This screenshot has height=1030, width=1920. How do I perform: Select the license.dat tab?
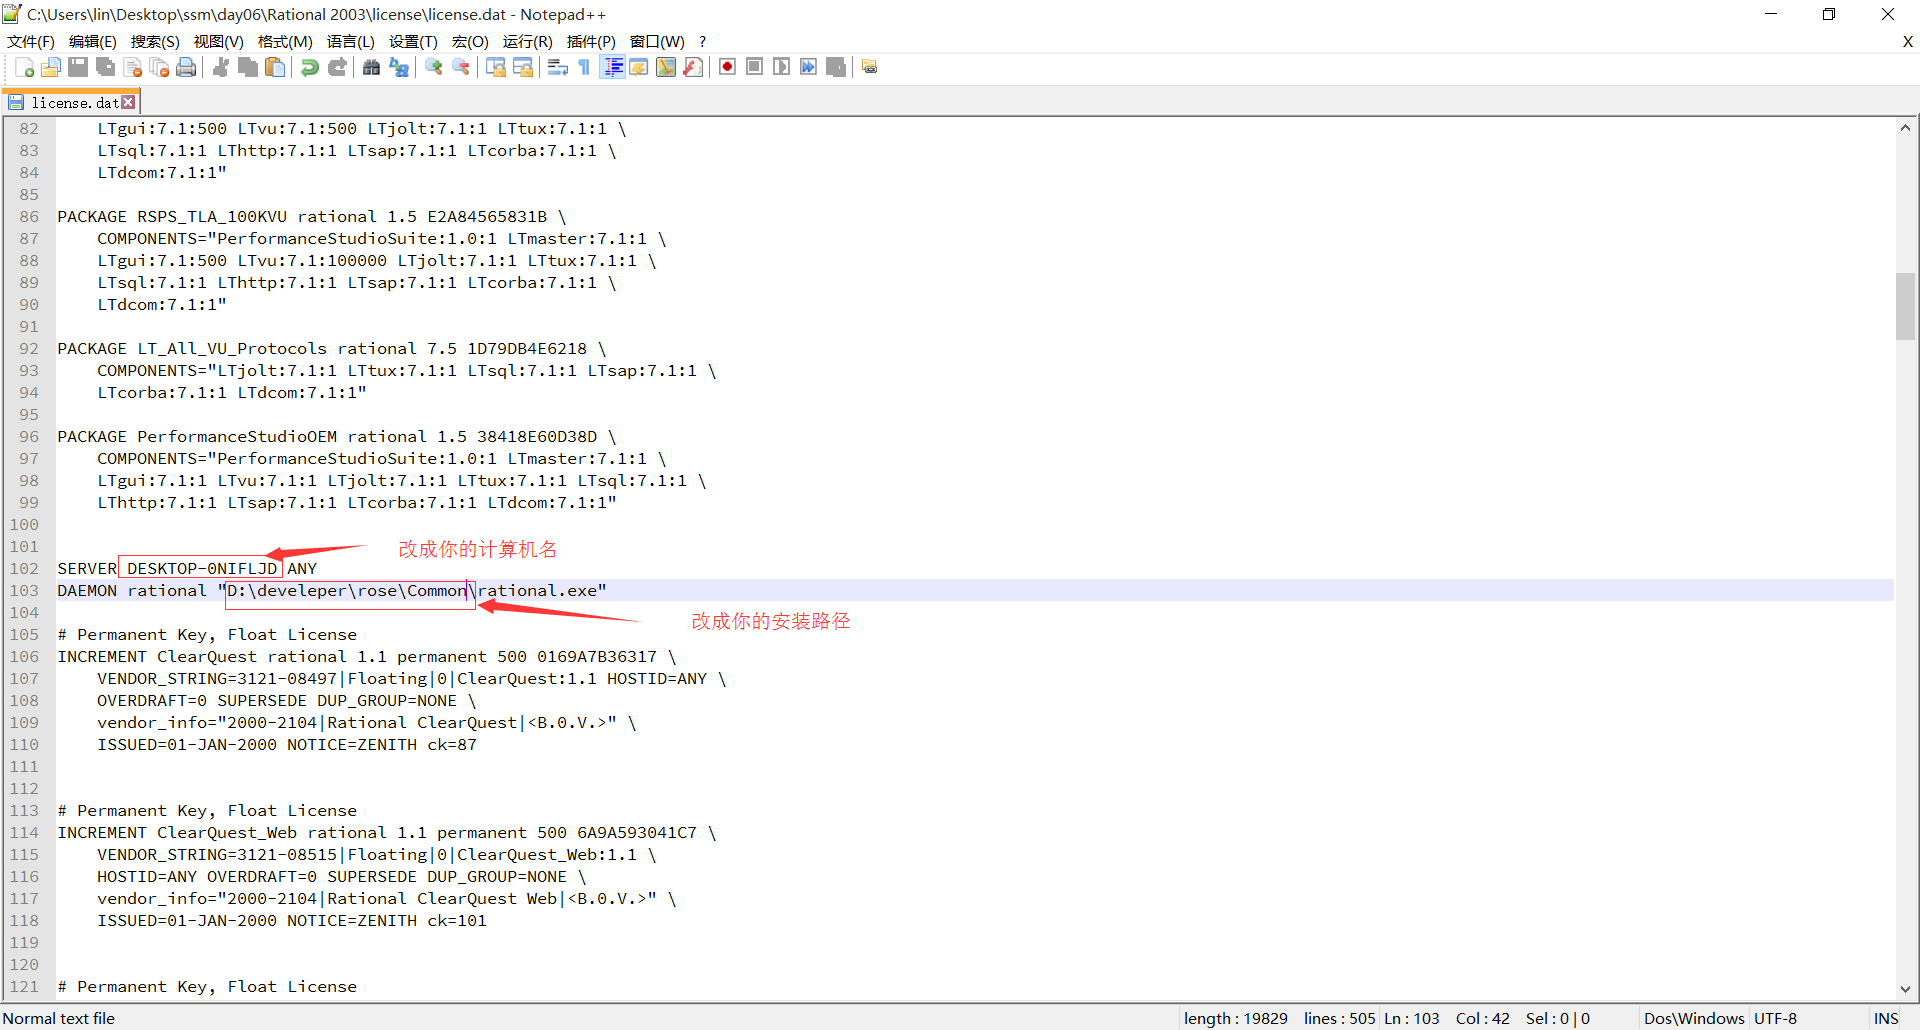(x=70, y=102)
